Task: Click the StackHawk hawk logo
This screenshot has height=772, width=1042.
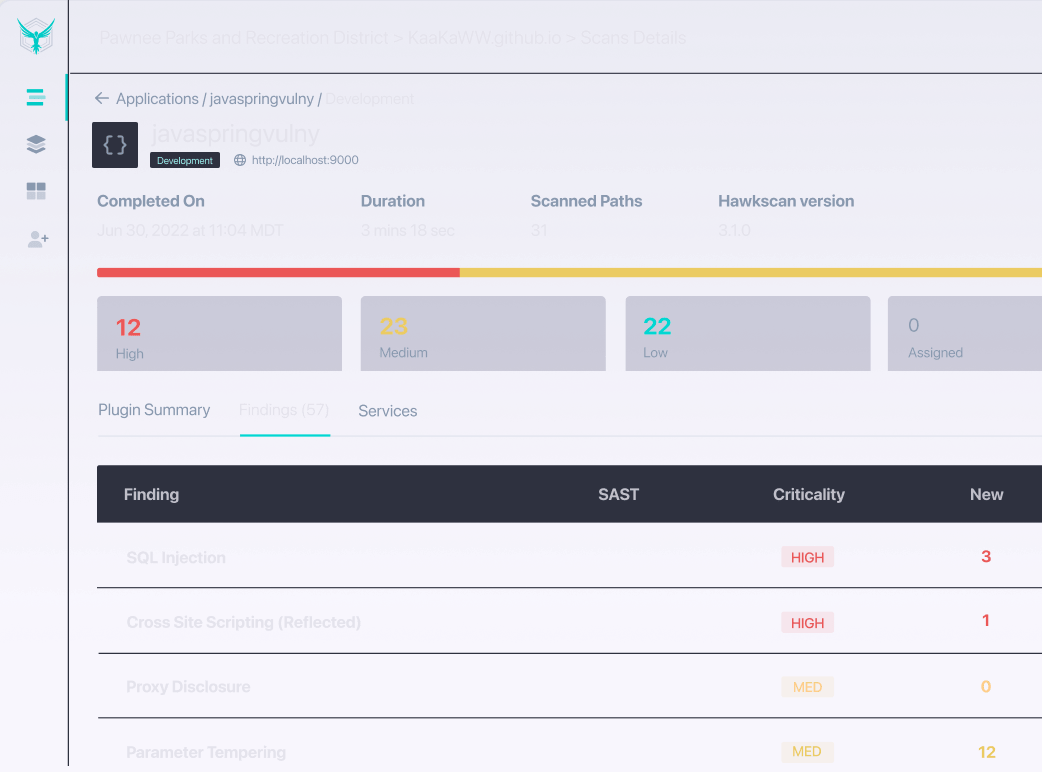Action: tap(36, 38)
